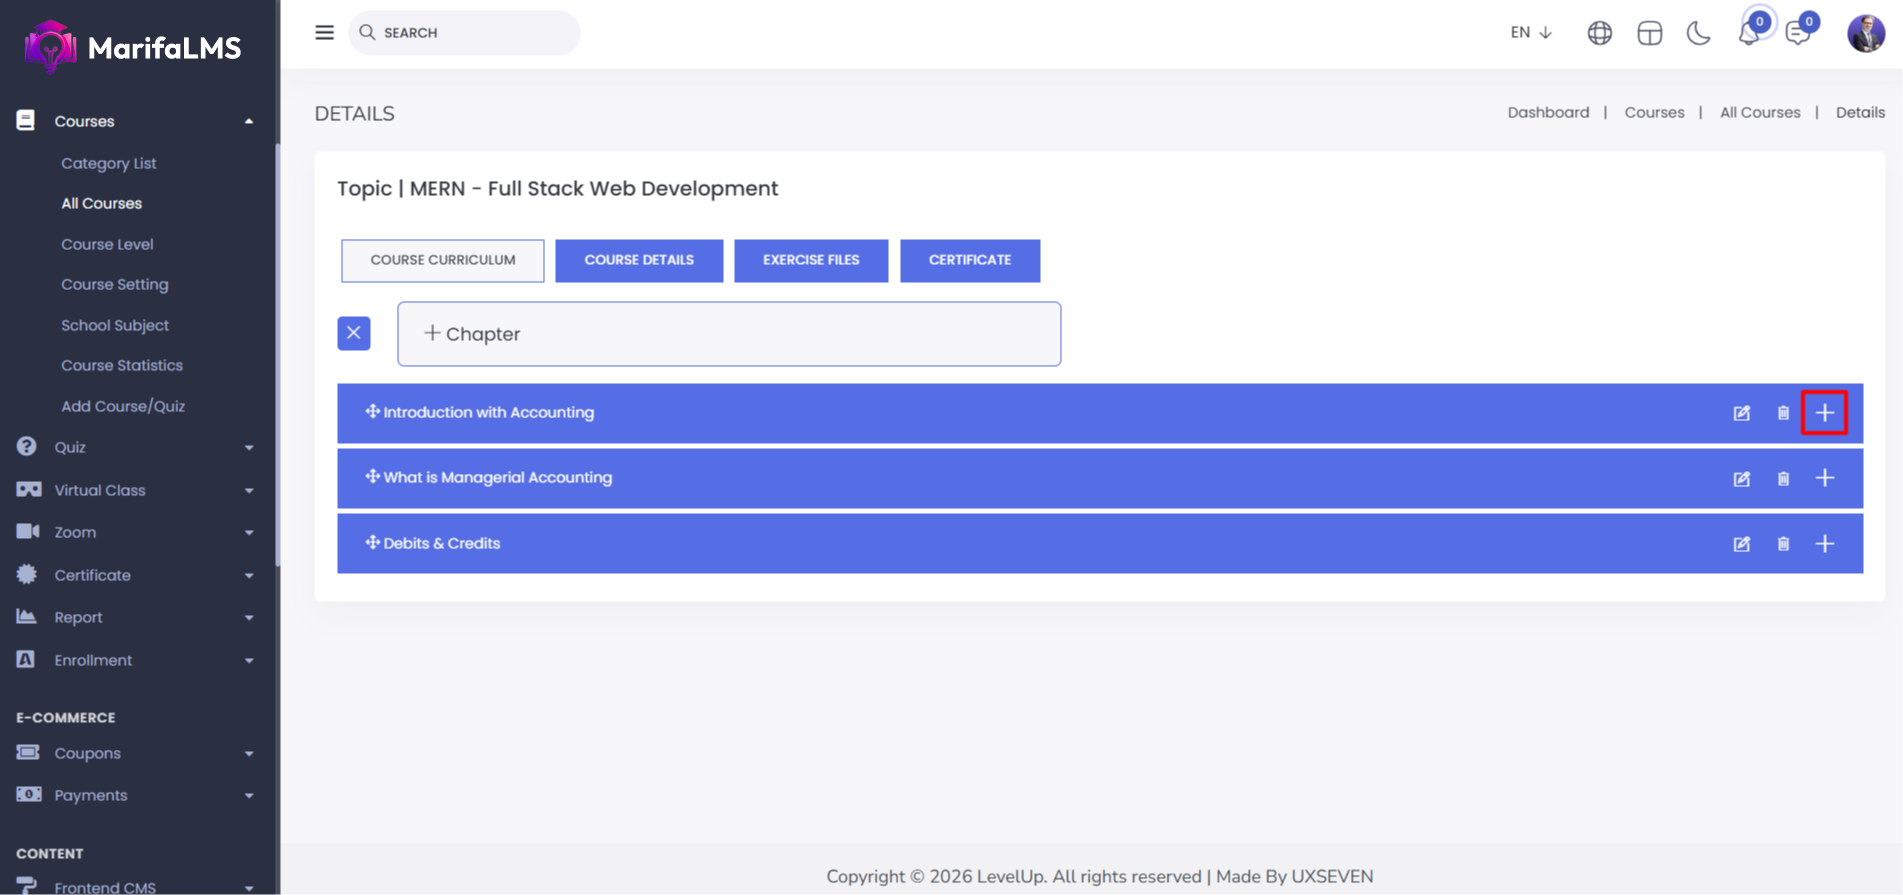The image size is (1903, 895).
Task: Add lesson to Debits & Credits chapter
Action: coord(1824,544)
